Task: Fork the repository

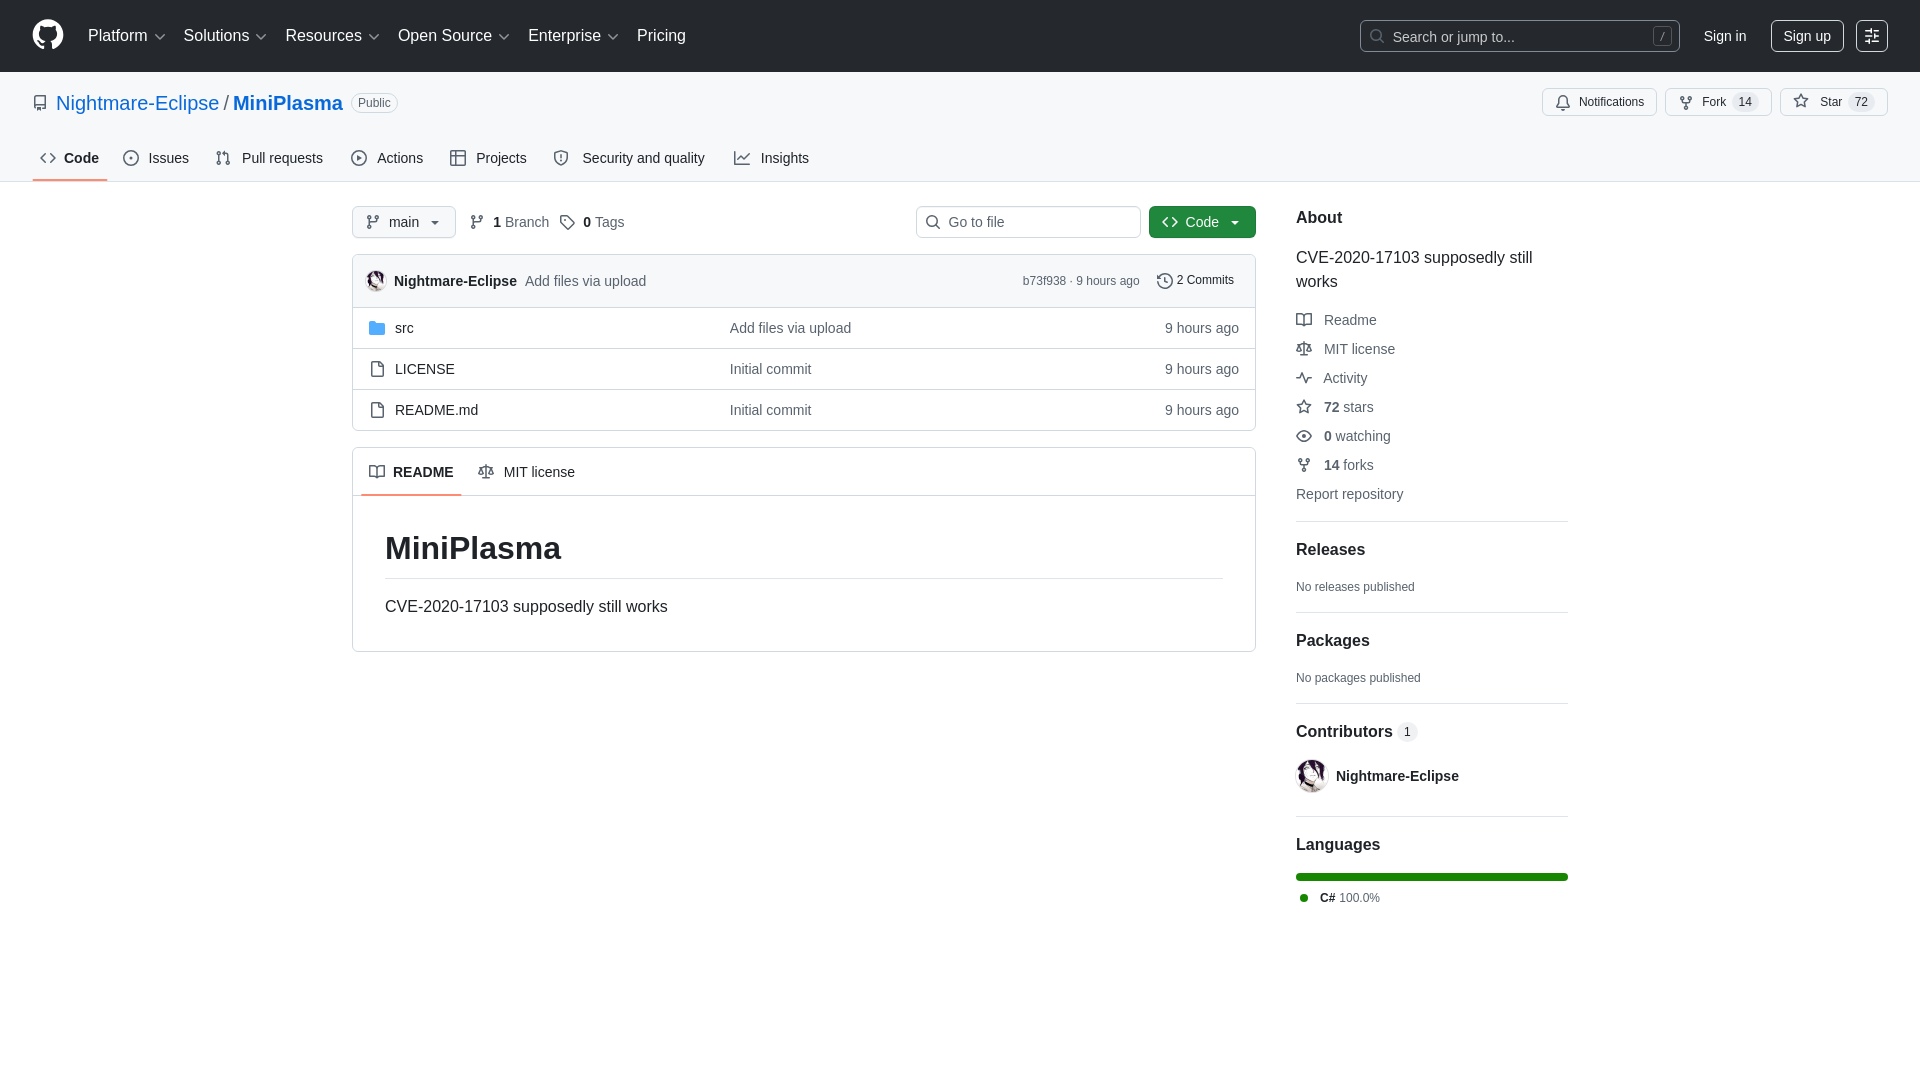Action: [x=1718, y=102]
